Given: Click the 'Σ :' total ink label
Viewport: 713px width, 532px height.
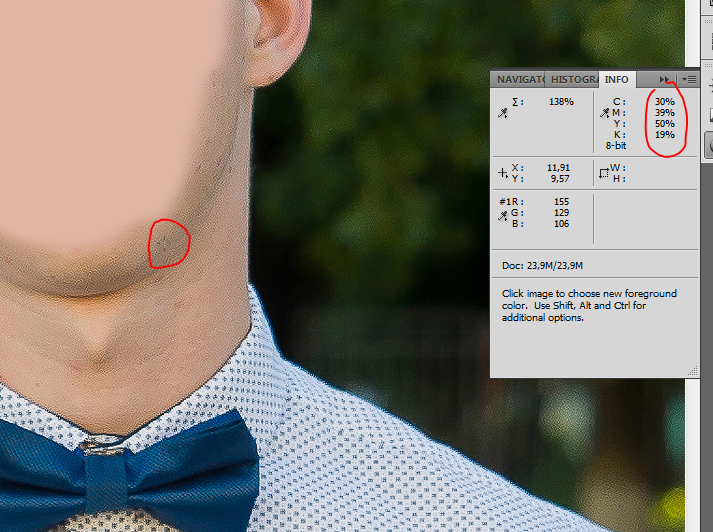Looking at the screenshot, I should (517, 101).
